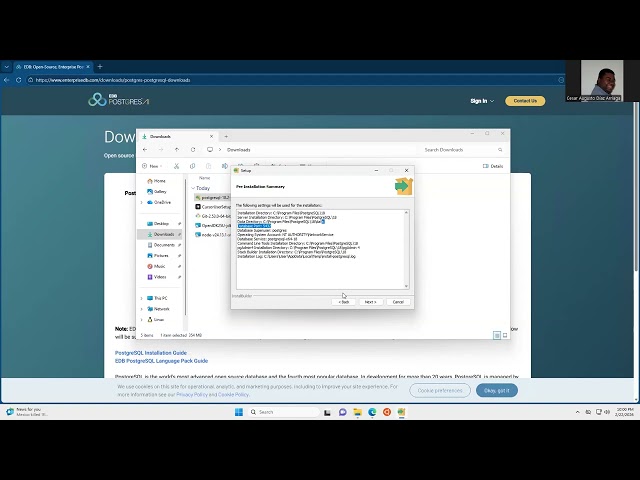
Task: Add a new File Explorer tab
Action: click(226, 136)
